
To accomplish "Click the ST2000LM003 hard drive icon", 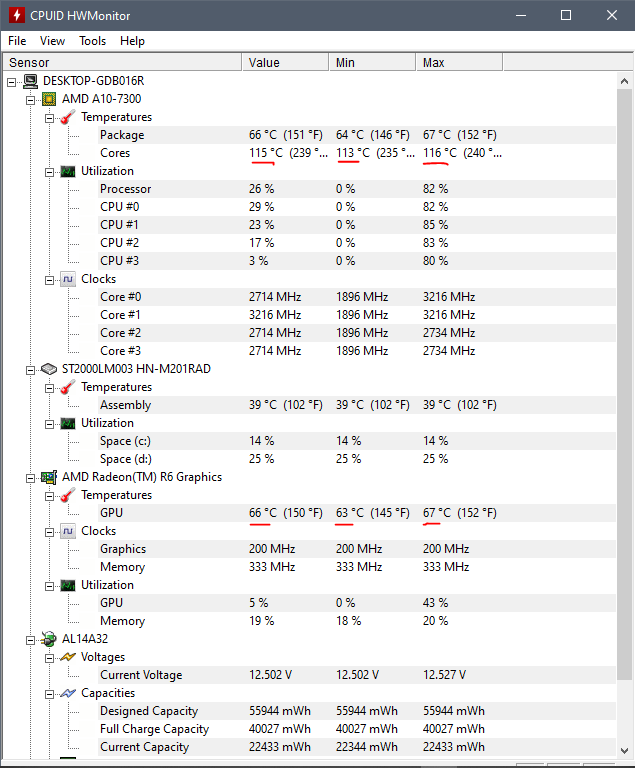I will click(x=49, y=369).
